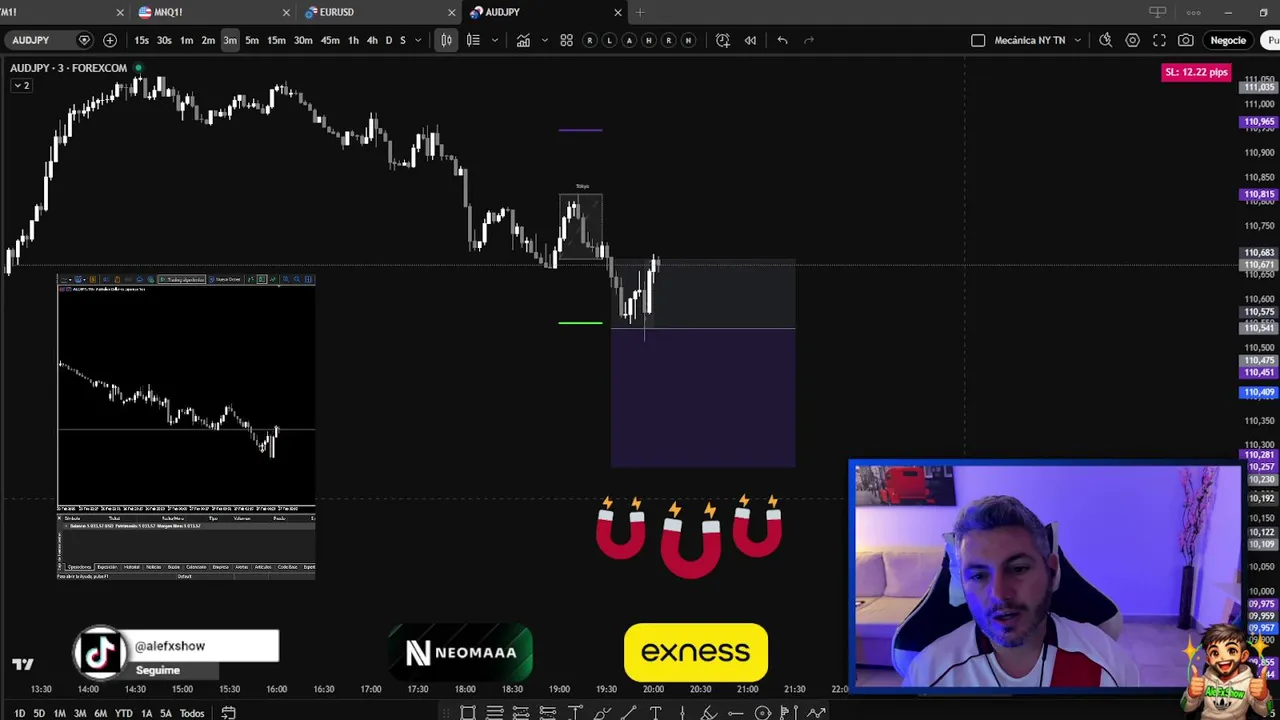This screenshot has height=720, width=1280.
Task: Select the 30m timeframe
Action: tap(303, 40)
